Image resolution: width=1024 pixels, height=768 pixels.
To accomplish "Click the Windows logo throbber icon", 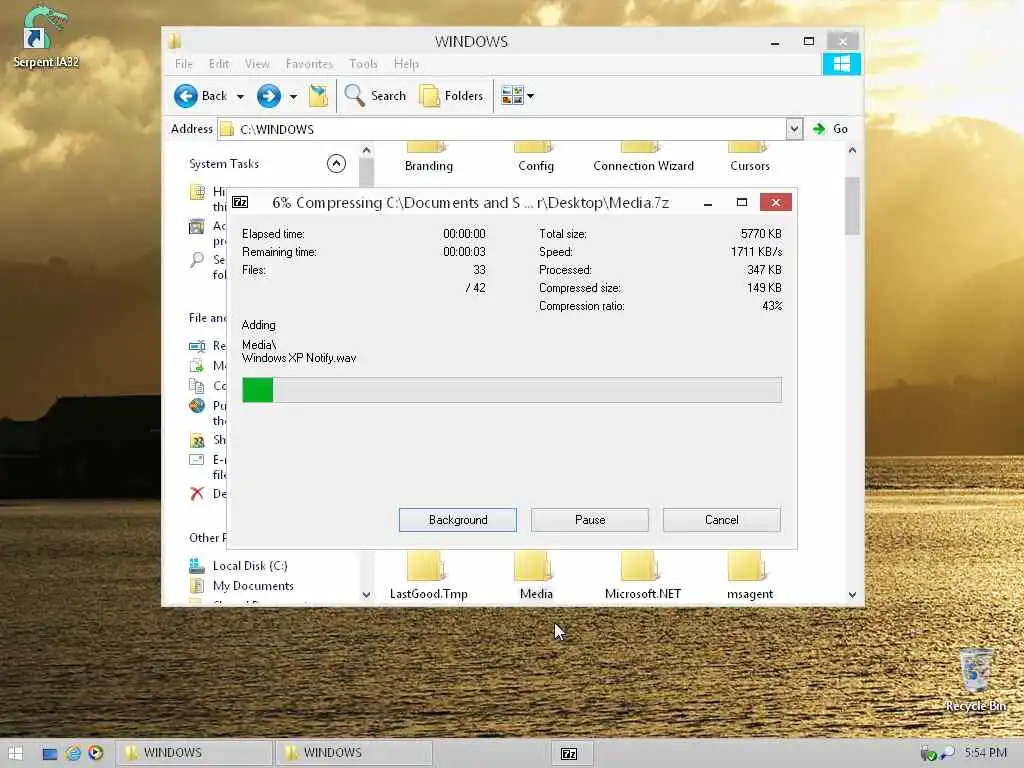I will pyautogui.click(x=841, y=64).
